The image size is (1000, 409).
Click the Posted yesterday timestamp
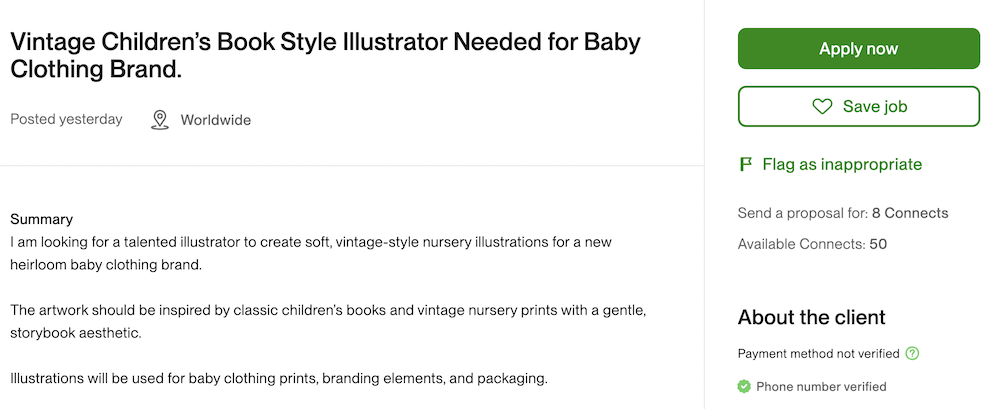point(66,119)
